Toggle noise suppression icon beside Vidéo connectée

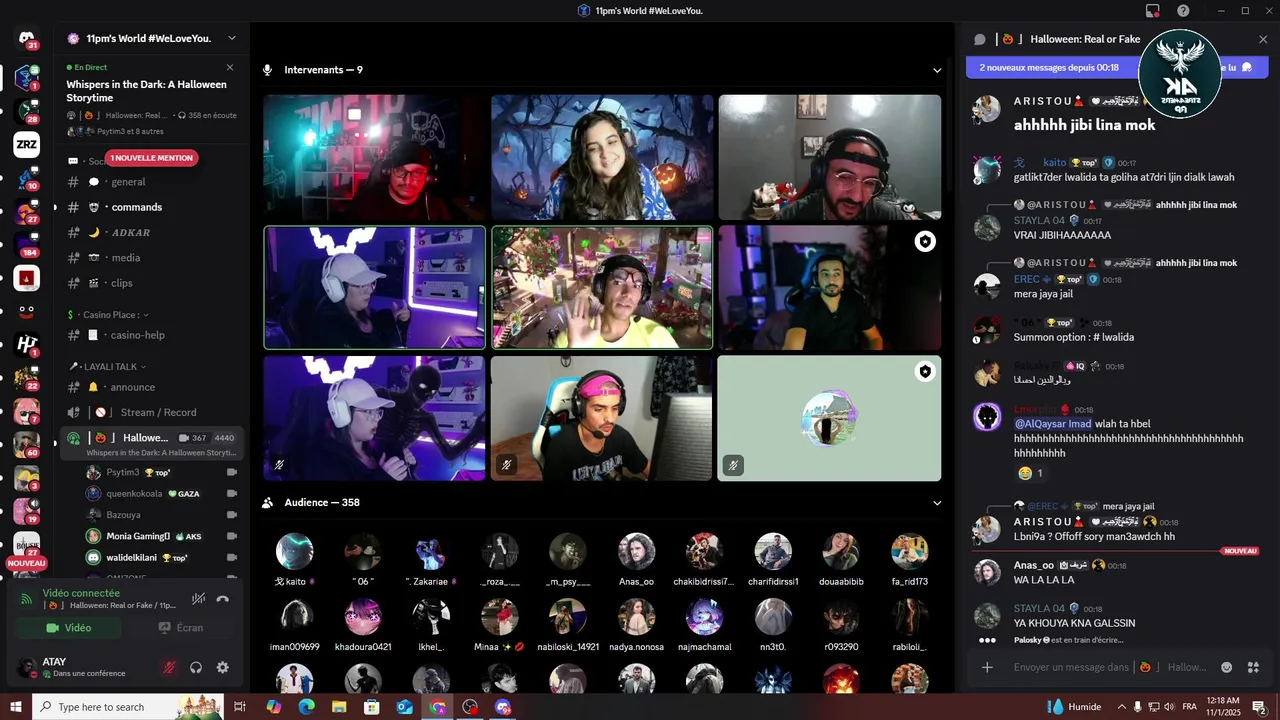(x=199, y=598)
